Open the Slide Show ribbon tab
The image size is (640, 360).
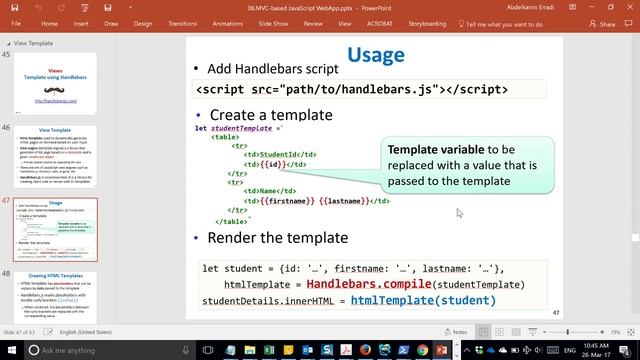273,24
